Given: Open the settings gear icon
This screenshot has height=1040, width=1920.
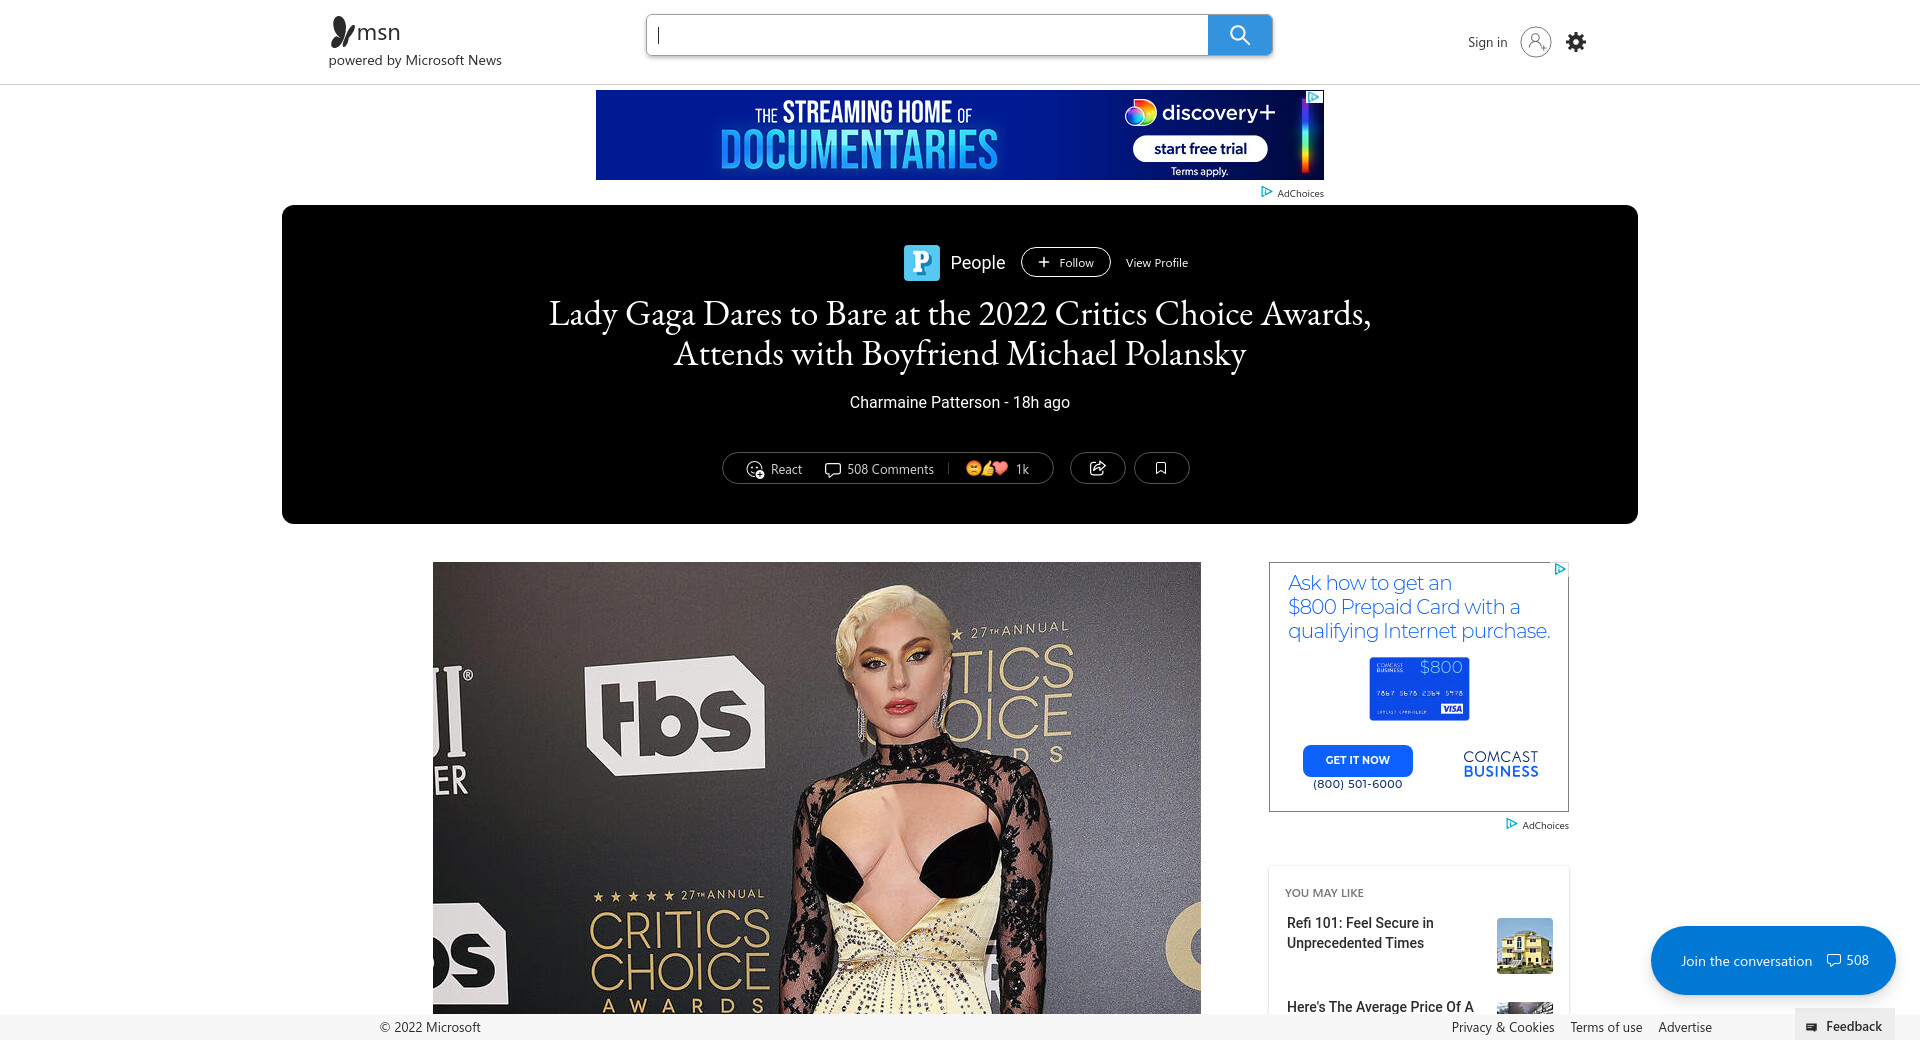Looking at the screenshot, I should point(1576,42).
